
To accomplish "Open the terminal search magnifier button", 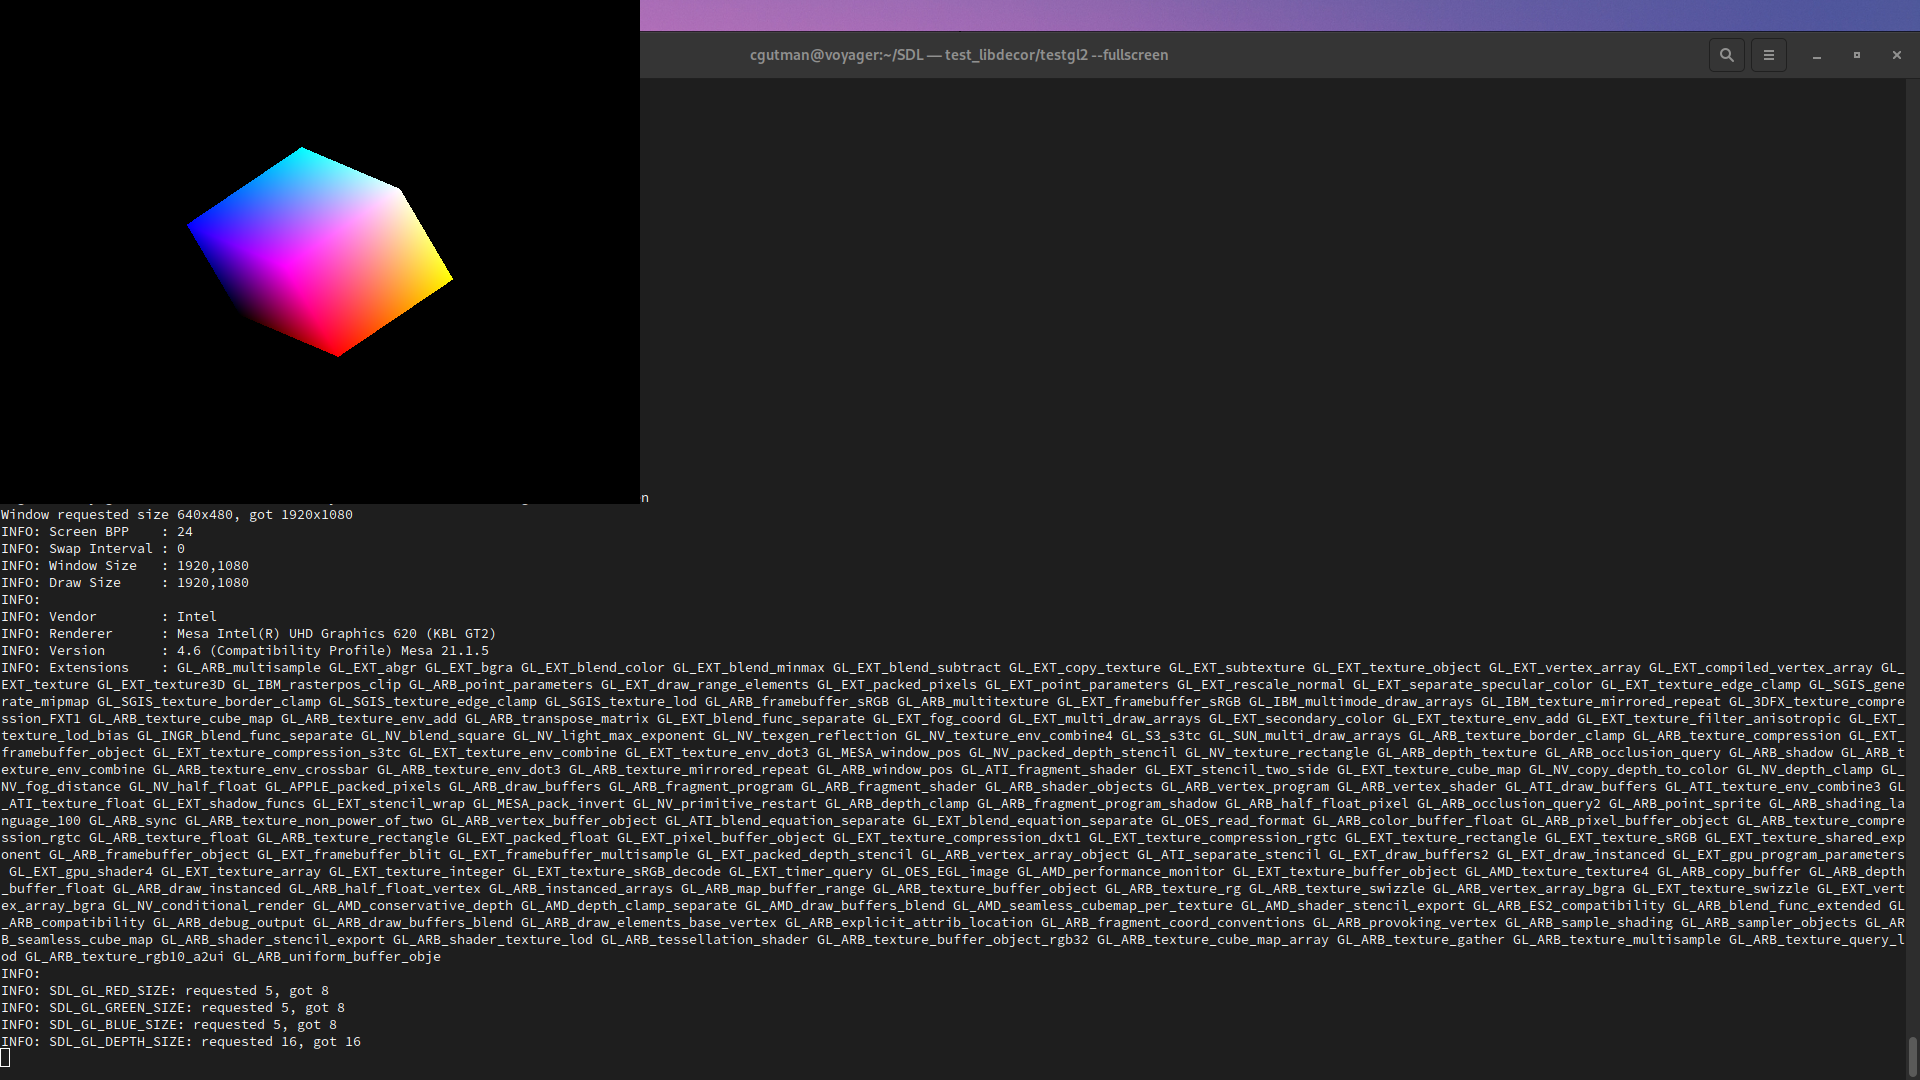I will pyautogui.click(x=1726, y=55).
